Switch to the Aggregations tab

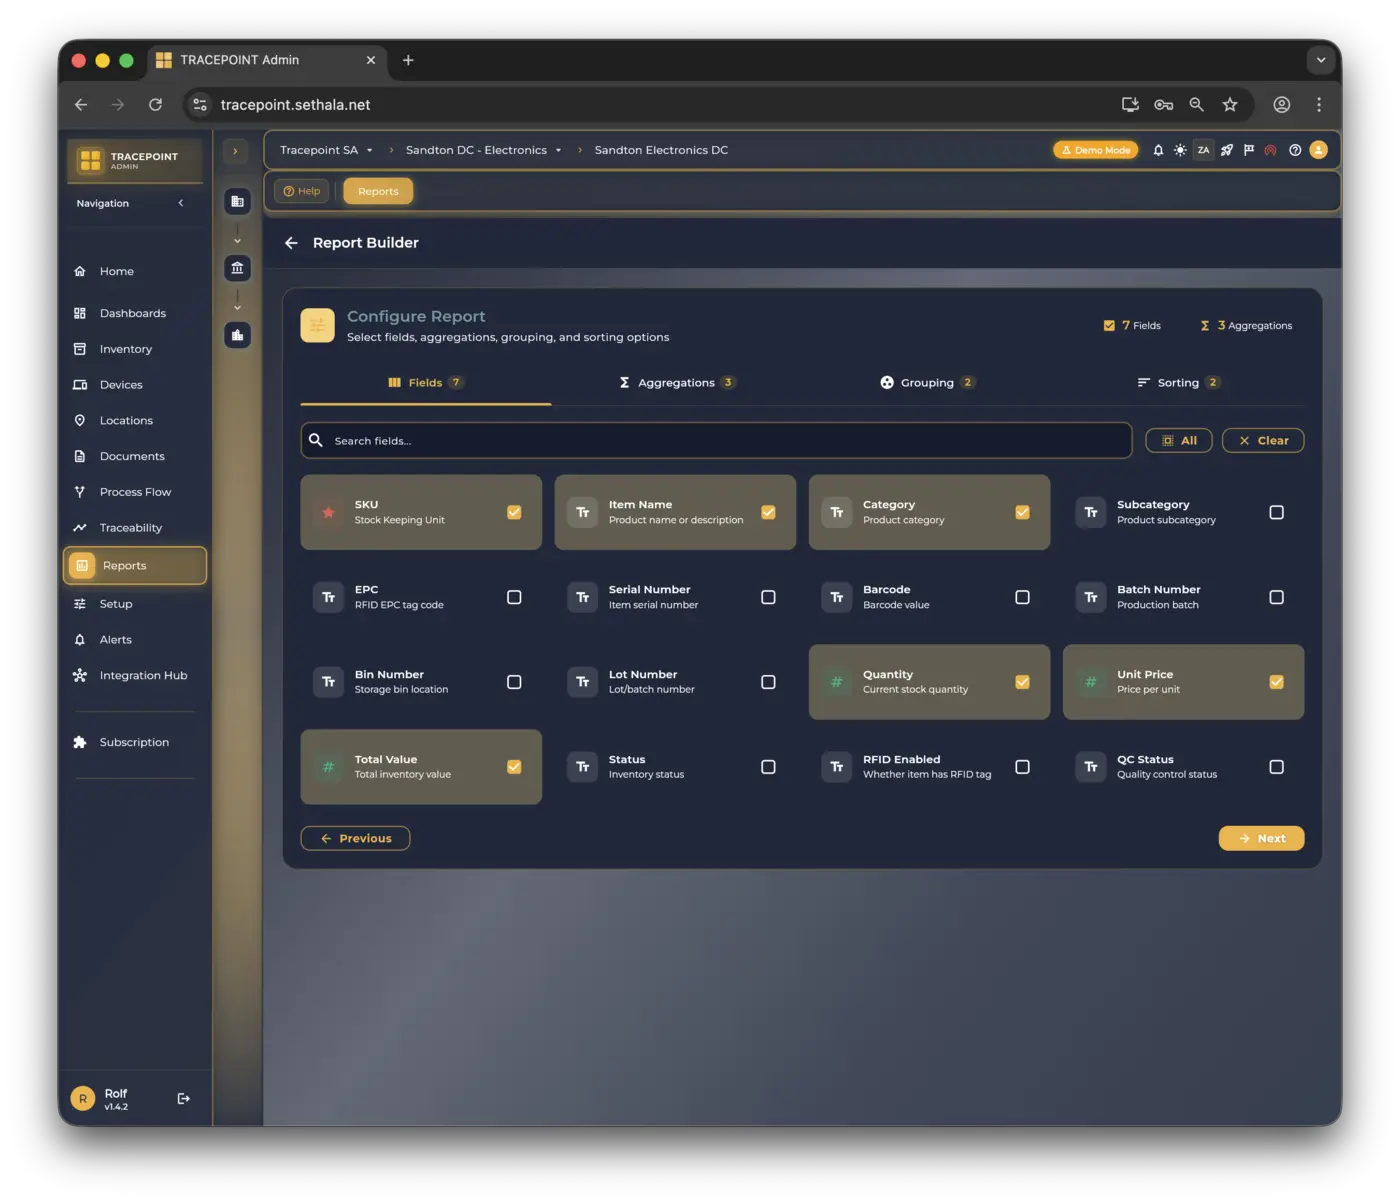tap(677, 382)
